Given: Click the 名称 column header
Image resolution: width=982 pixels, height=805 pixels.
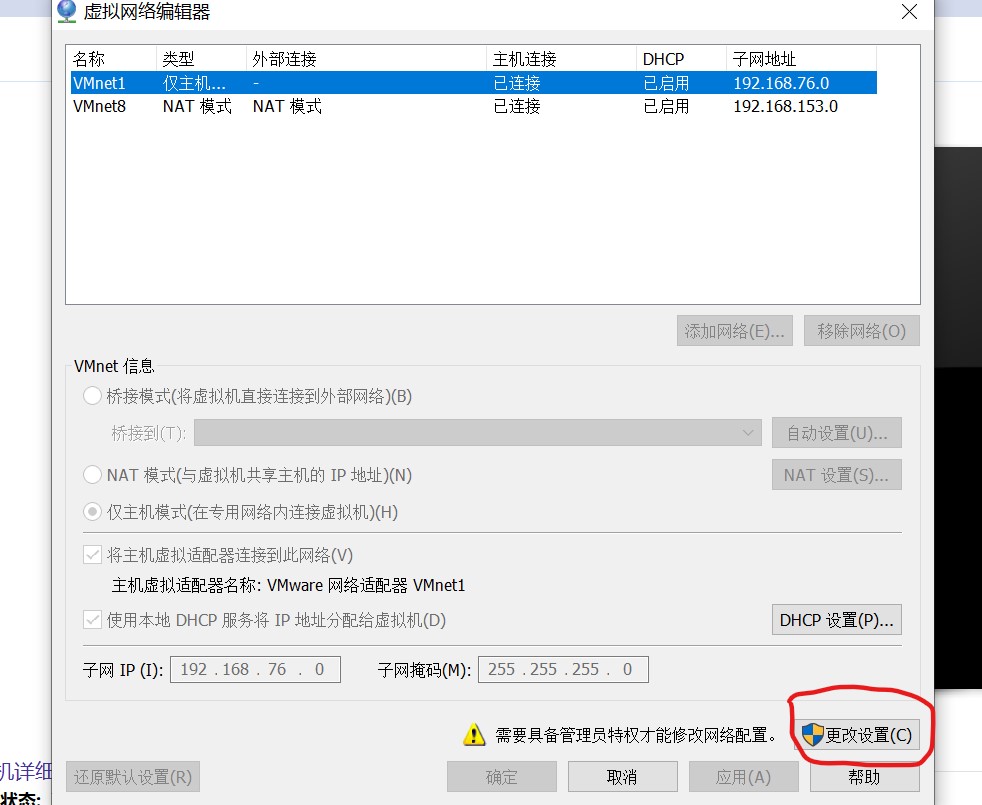Looking at the screenshot, I should [111, 59].
